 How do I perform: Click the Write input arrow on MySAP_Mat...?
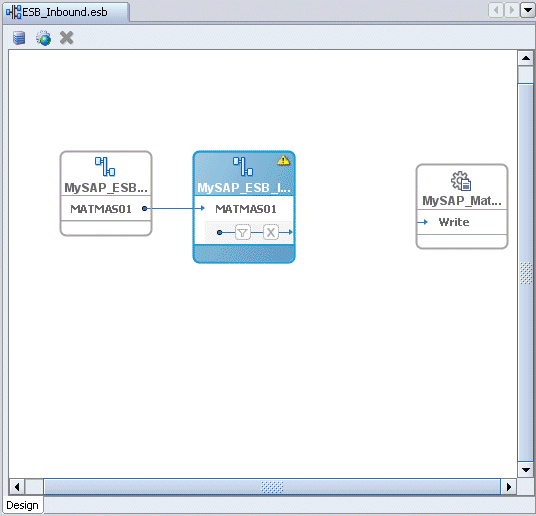pos(423,222)
